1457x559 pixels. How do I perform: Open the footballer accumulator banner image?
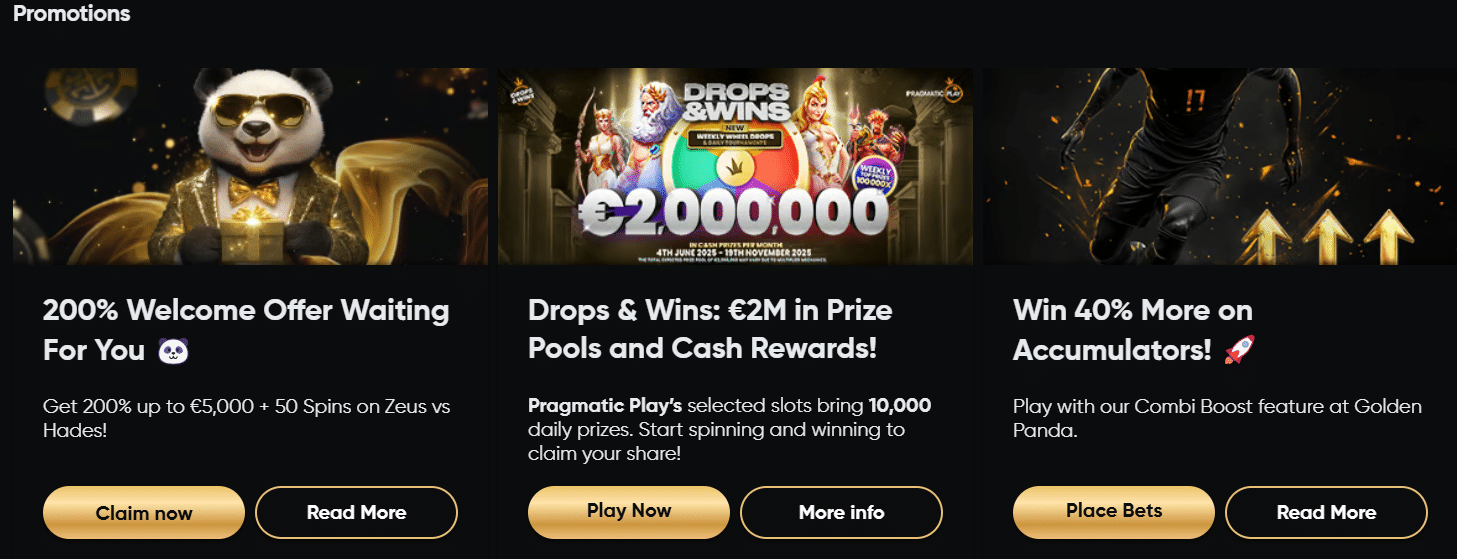coord(1219,166)
